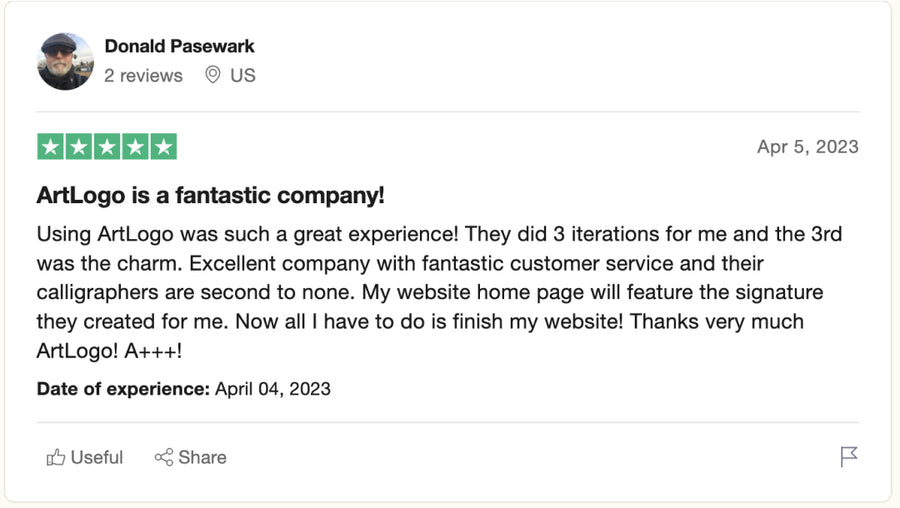Click the US country label
The width and height of the screenshot is (900, 508).
(x=243, y=75)
